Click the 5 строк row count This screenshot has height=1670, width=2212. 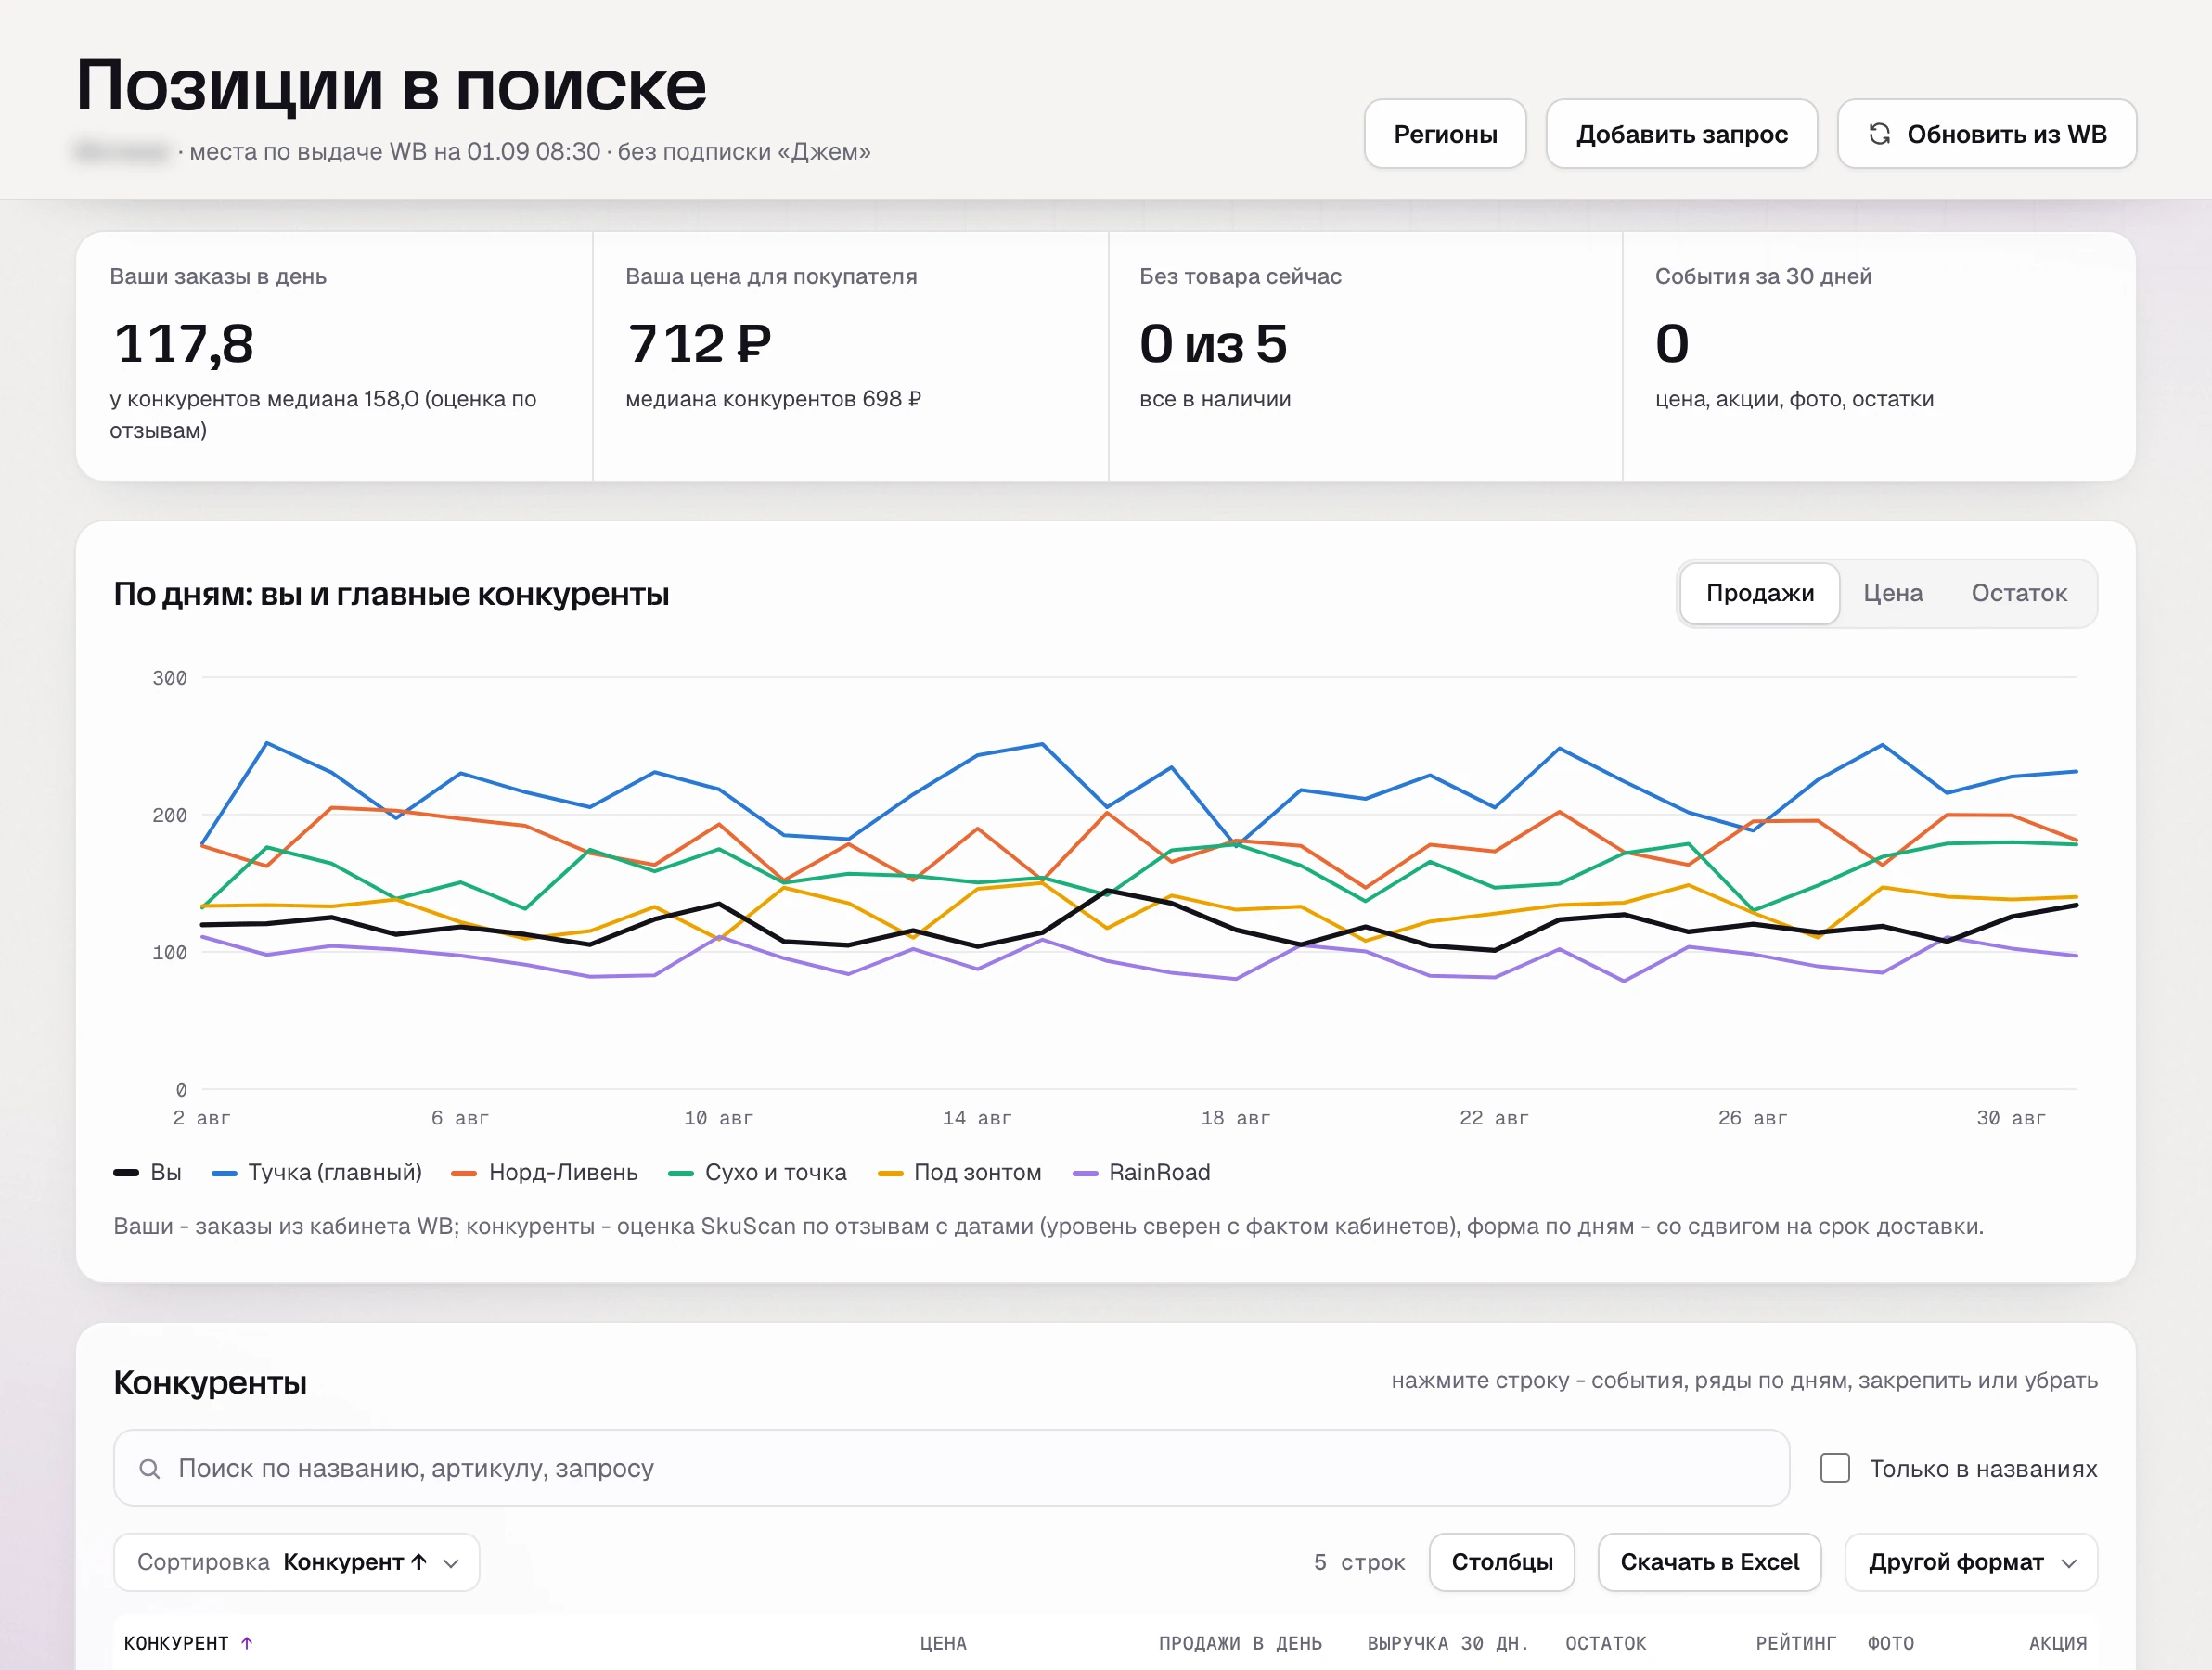pyautogui.click(x=1359, y=1562)
